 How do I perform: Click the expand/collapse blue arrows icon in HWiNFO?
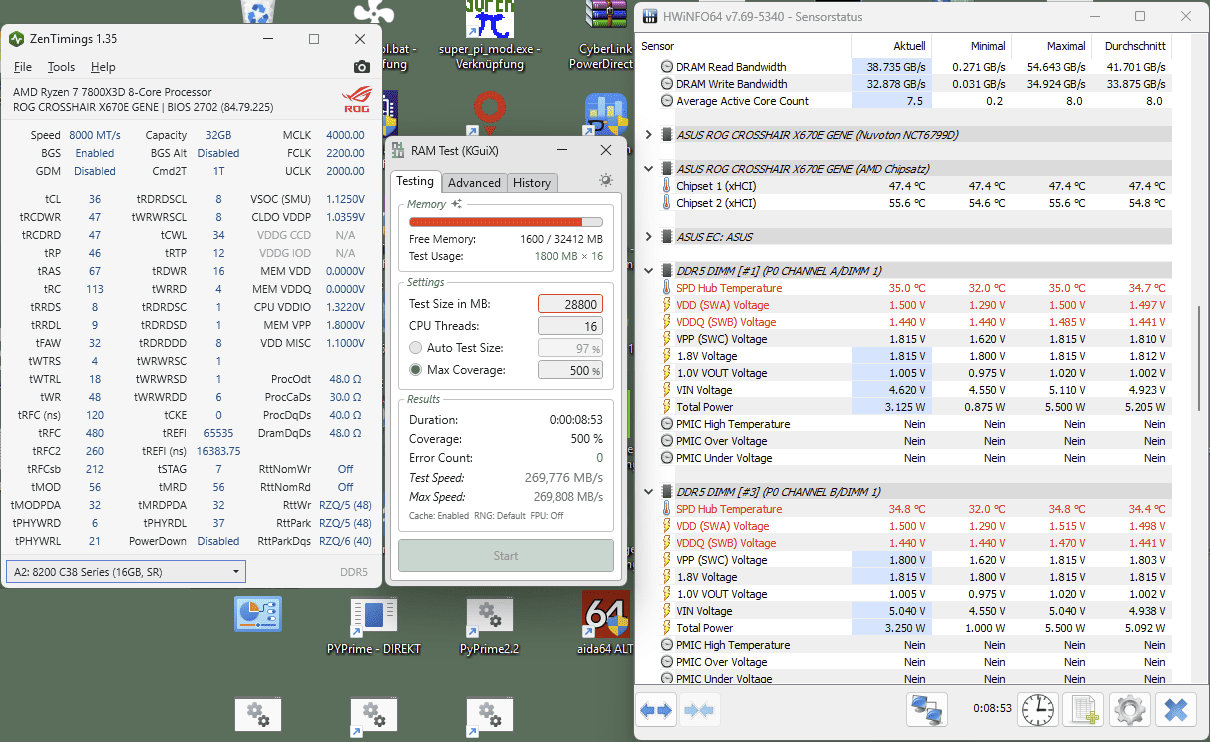(657, 710)
